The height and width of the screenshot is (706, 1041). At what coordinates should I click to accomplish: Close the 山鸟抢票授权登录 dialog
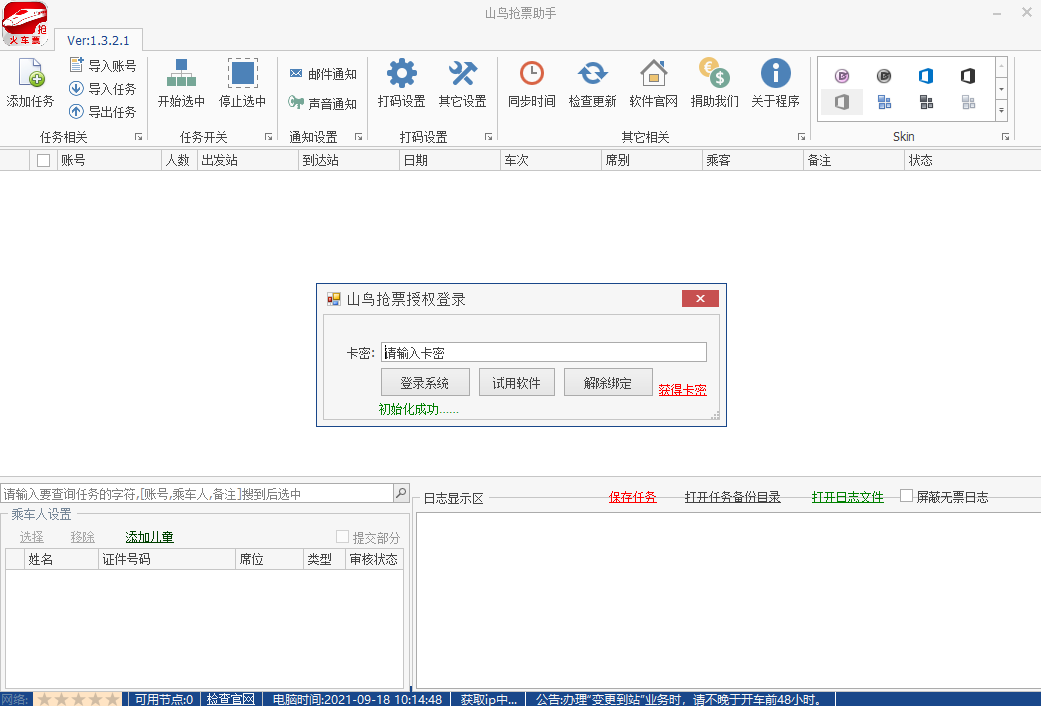tap(700, 298)
